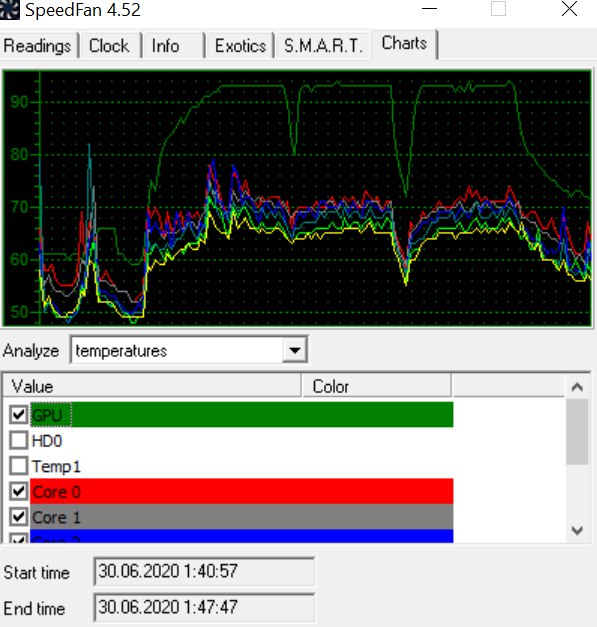Click the gray Core 1 color bar
The width and height of the screenshot is (597, 627).
click(x=242, y=517)
